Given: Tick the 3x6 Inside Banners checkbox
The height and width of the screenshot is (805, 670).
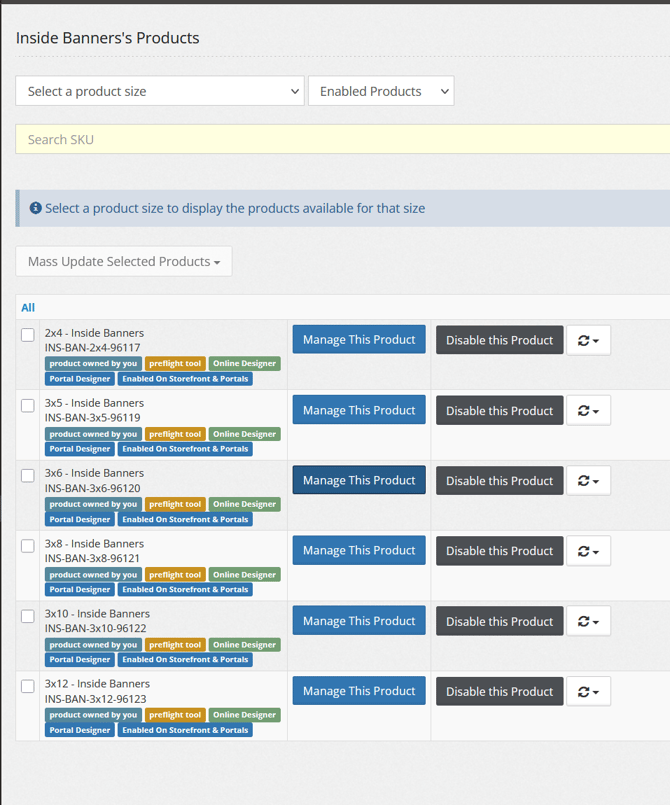Looking at the screenshot, I should pyautogui.click(x=28, y=476).
